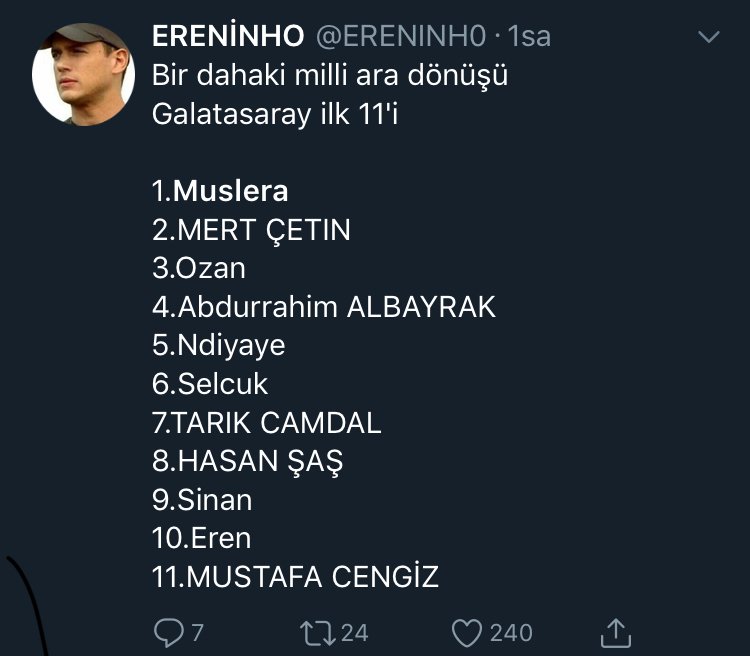Click the 11.MUSTAFA CENGİZ line

point(295,577)
